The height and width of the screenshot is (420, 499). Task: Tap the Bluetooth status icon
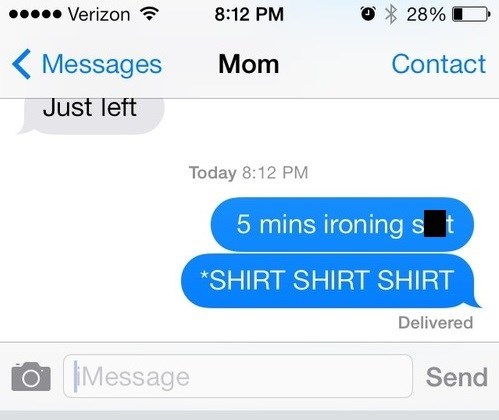(391, 14)
